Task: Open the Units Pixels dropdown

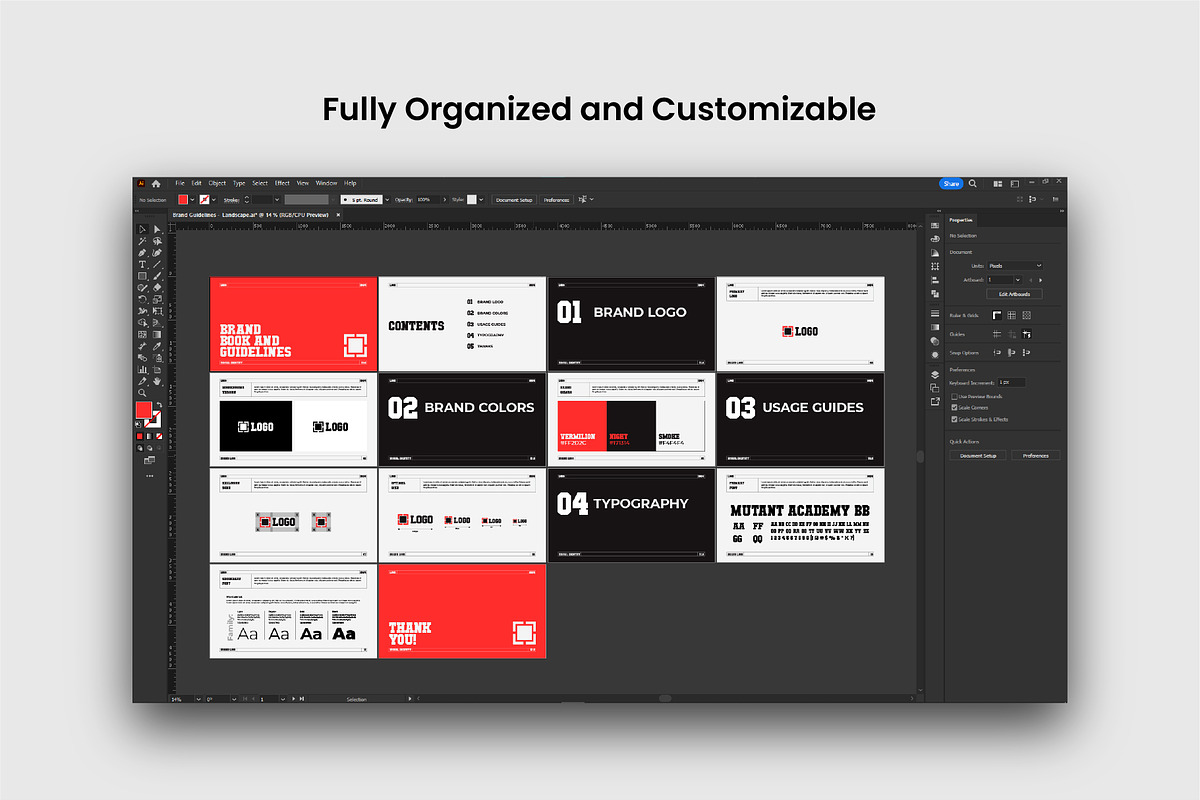Action: [1015, 266]
